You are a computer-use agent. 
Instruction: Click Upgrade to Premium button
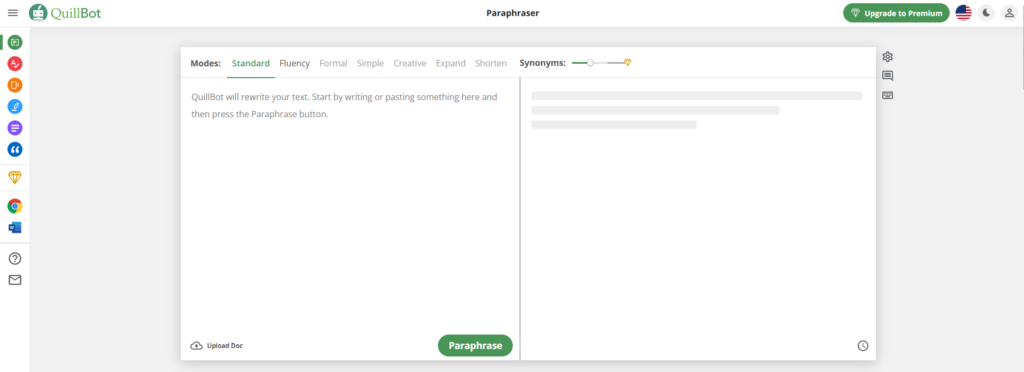pyautogui.click(x=897, y=13)
